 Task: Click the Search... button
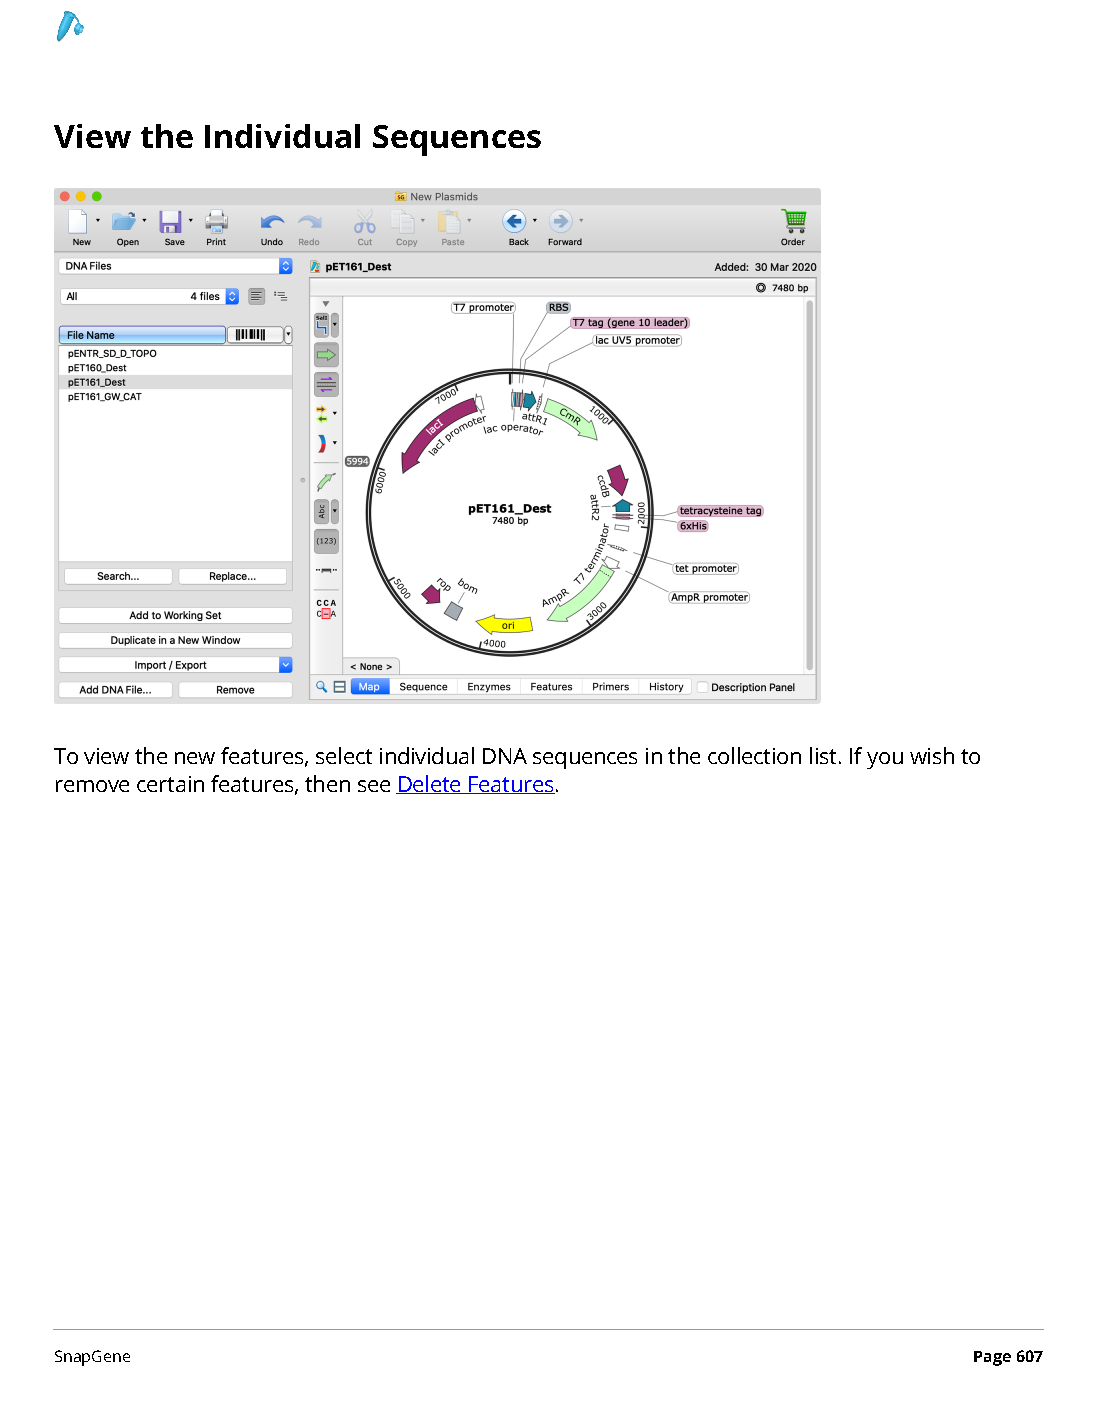118,576
